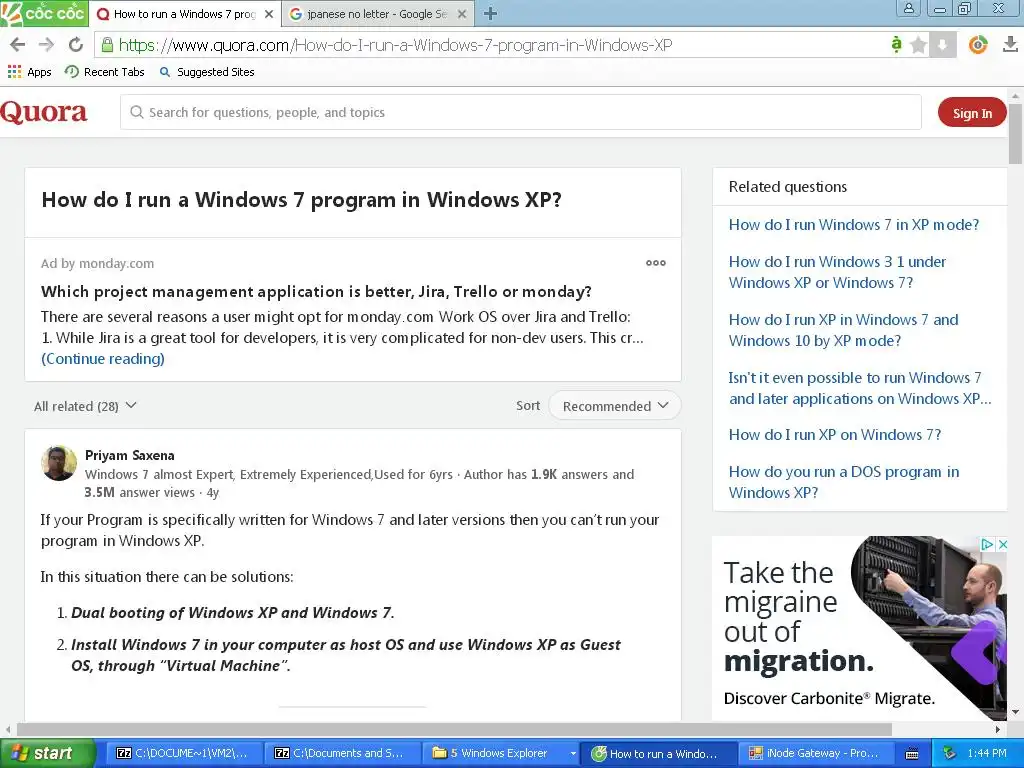This screenshot has width=1024, height=768.
Task: Click the 'Ad by monday.com' label
Action: click(x=97, y=263)
